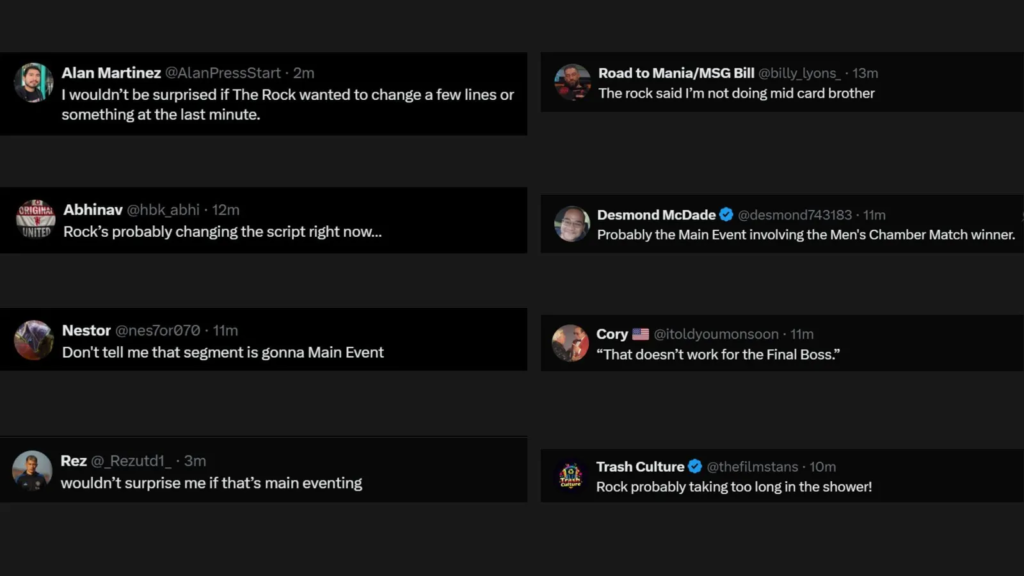Click Road to Mania/MSG Bill's avatar
Screen dimensions: 1024x576
pyautogui.click(x=572, y=82)
